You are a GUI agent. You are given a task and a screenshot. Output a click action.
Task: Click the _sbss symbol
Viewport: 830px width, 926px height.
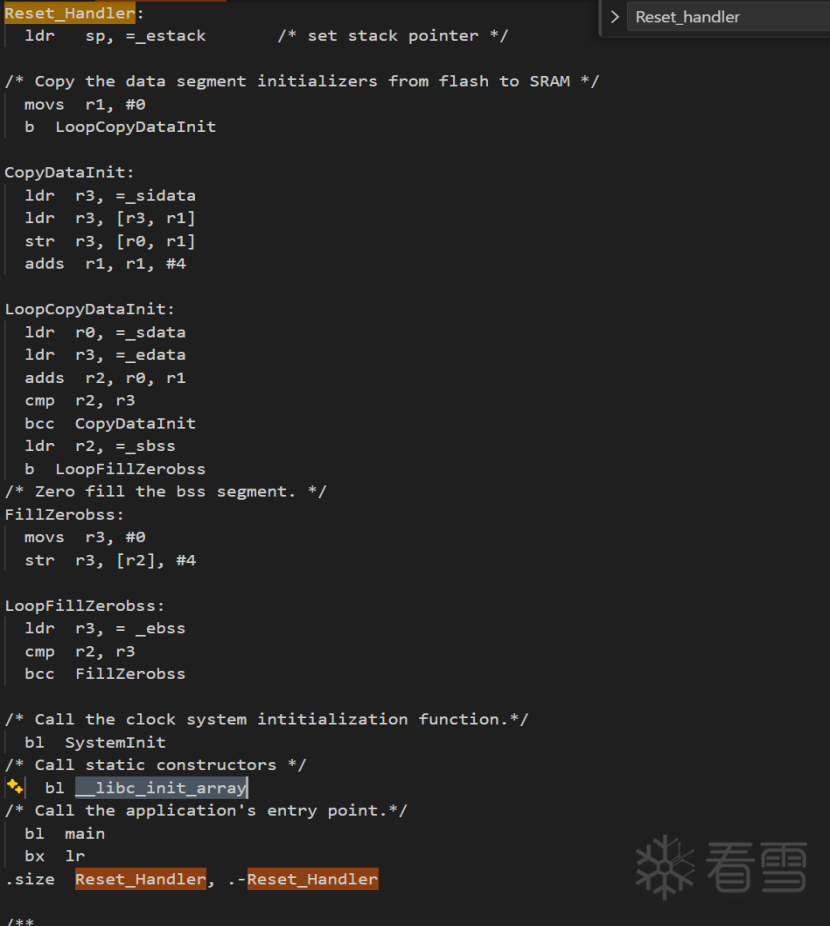[151, 446]
